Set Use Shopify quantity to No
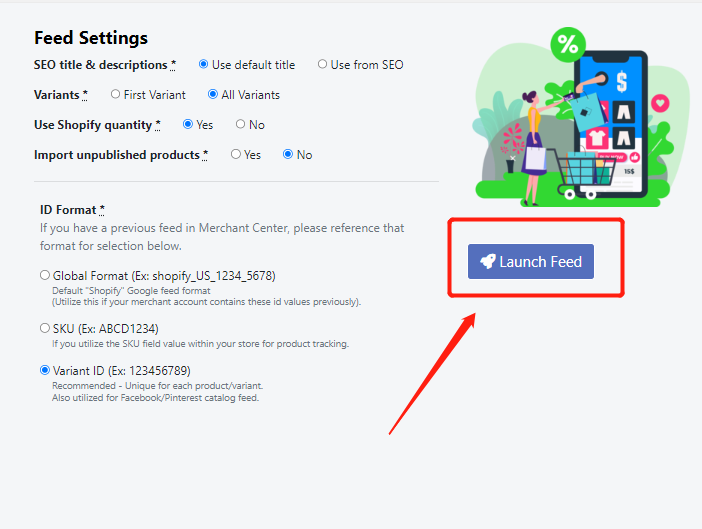702x529 pixels. click(240, 125)
